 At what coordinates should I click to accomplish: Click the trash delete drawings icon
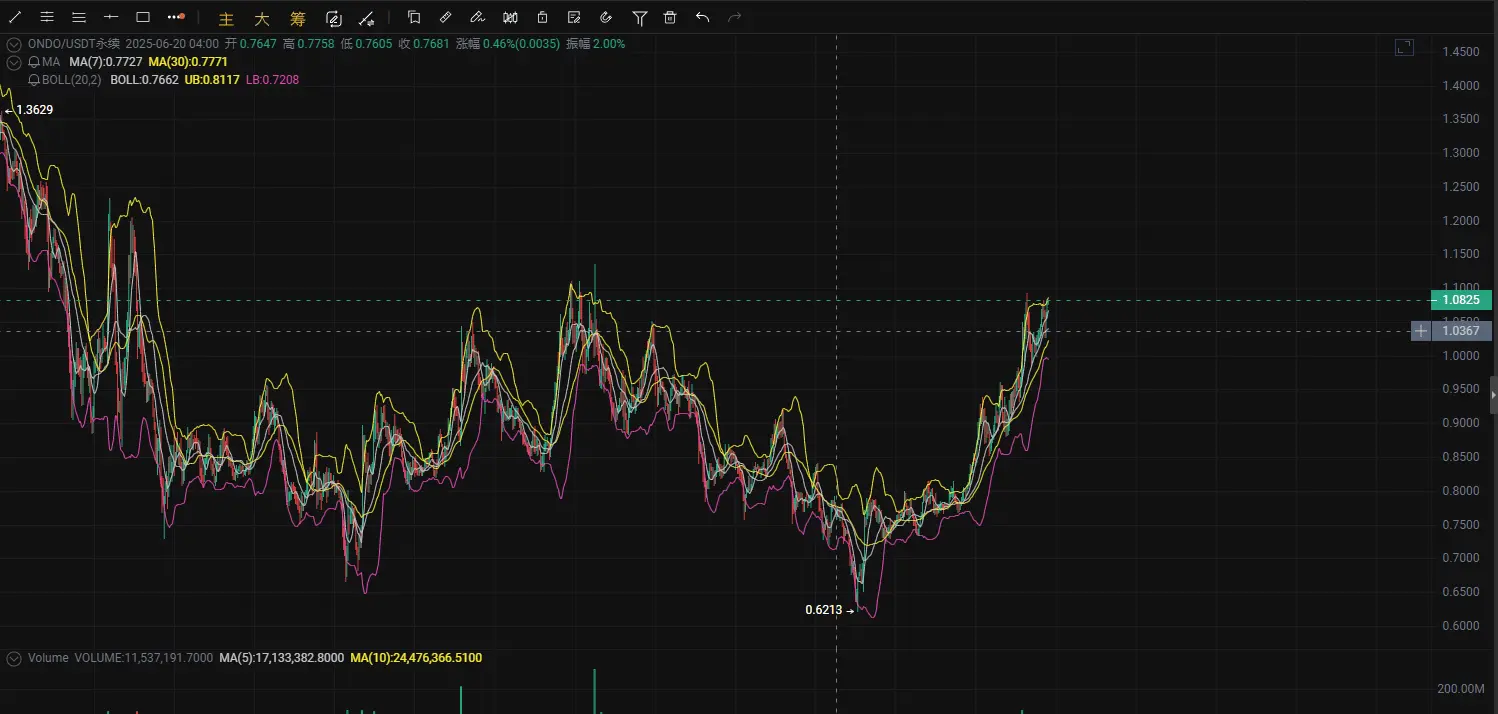tap(671, 17)
